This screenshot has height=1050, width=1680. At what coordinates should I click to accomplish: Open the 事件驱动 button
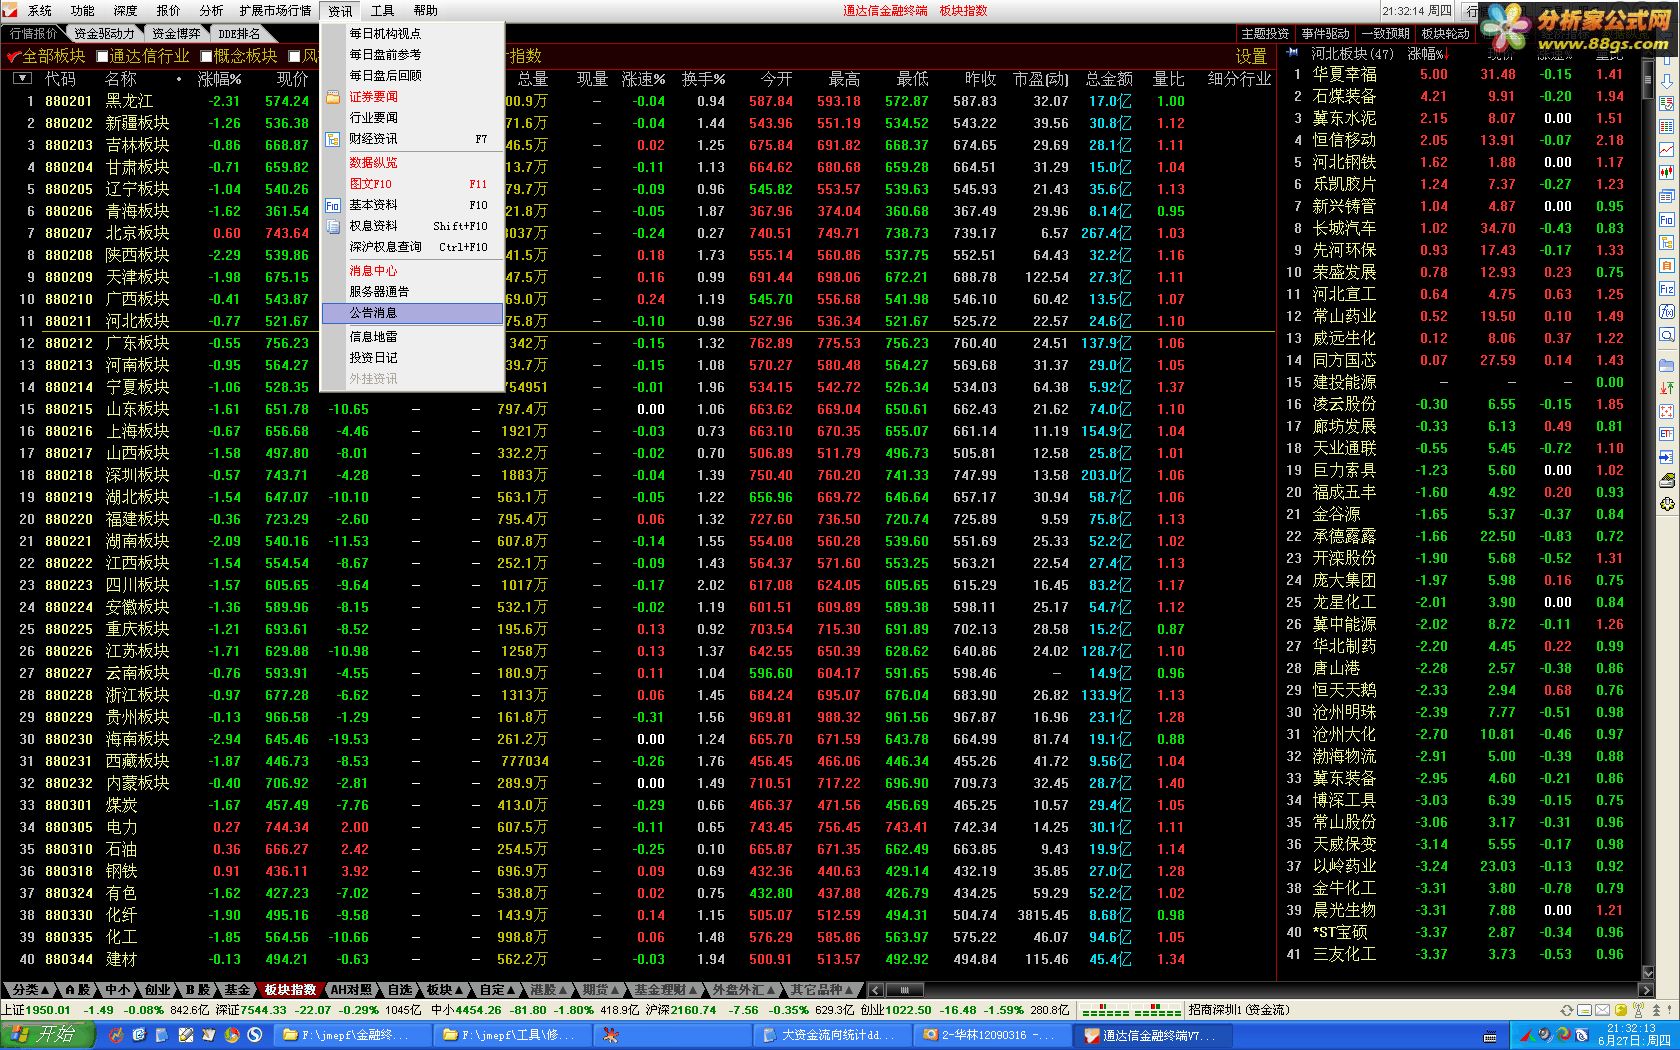tap(1325, 33)
